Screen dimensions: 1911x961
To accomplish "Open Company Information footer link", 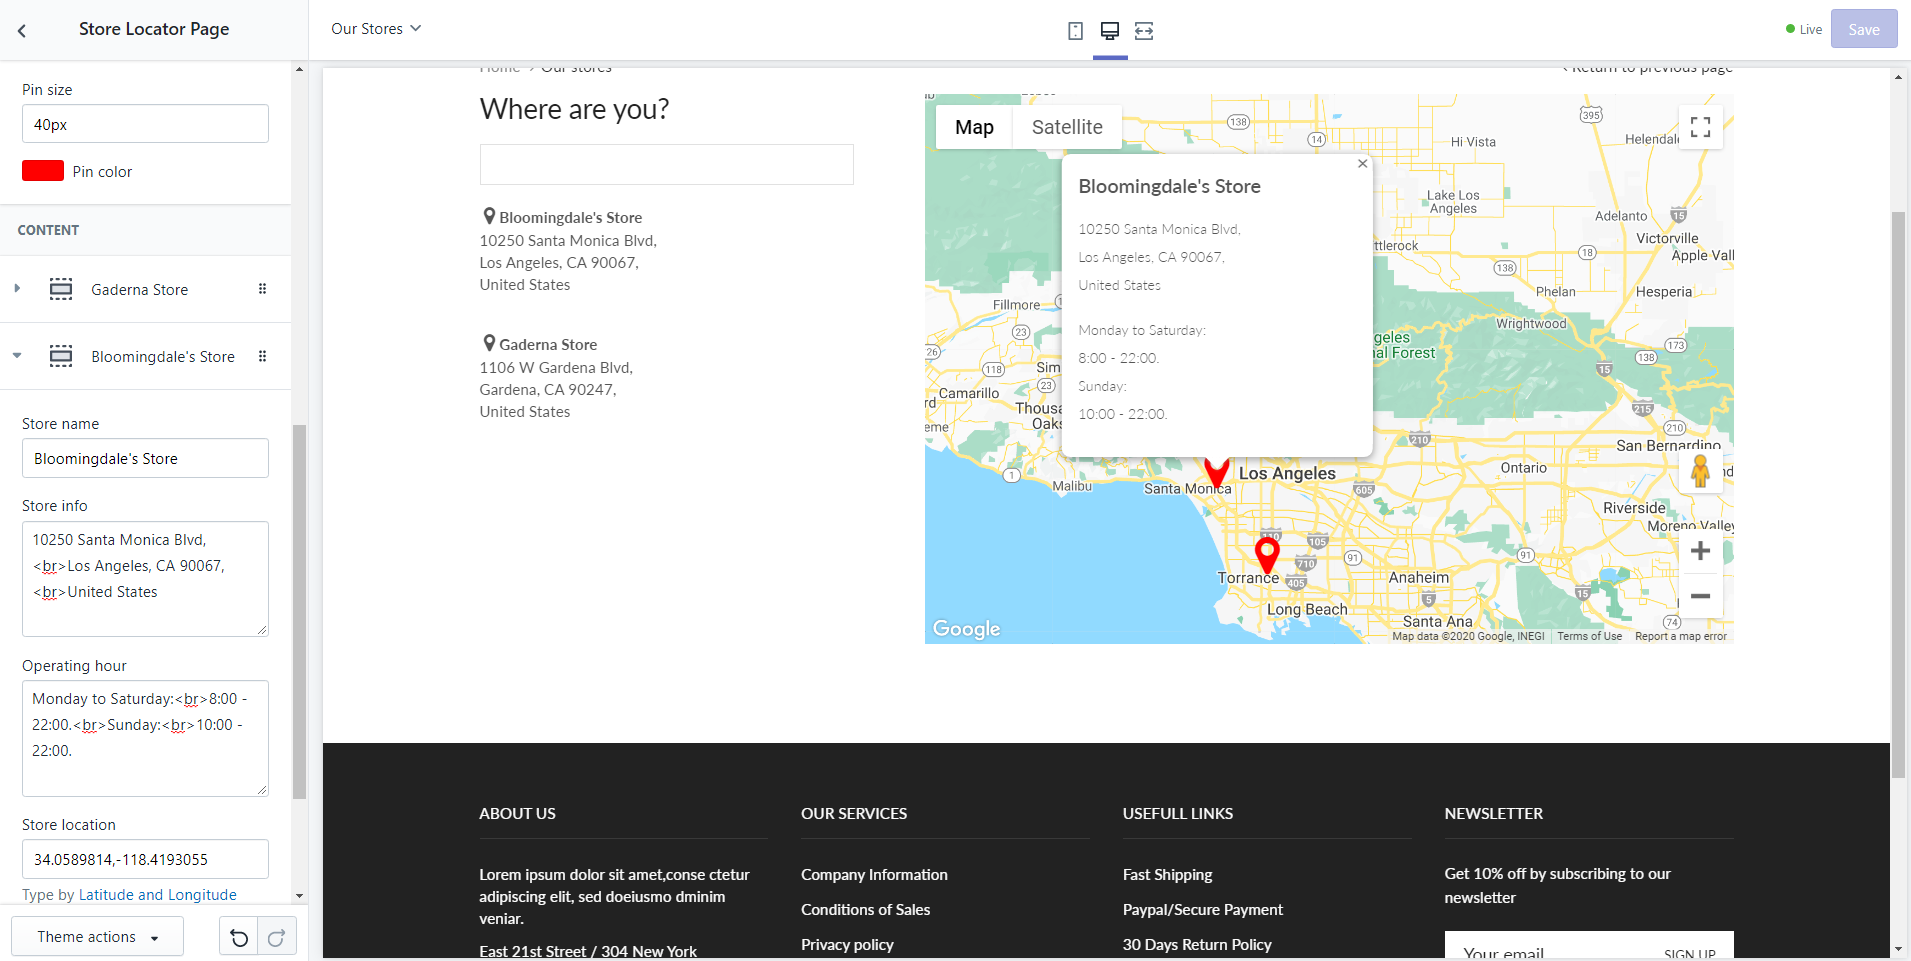I will (x=874, y=875).
